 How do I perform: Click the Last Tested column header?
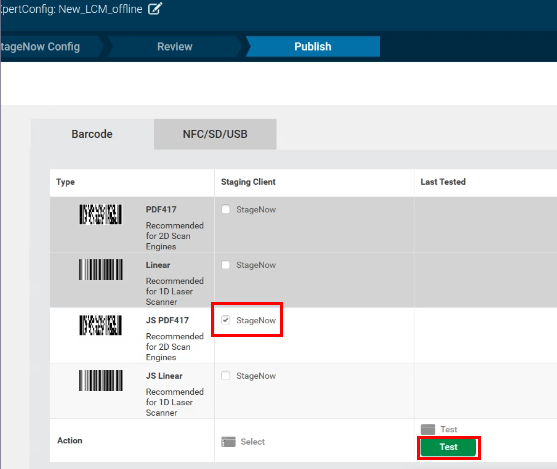pyautogui.click(x=443, y=182)
